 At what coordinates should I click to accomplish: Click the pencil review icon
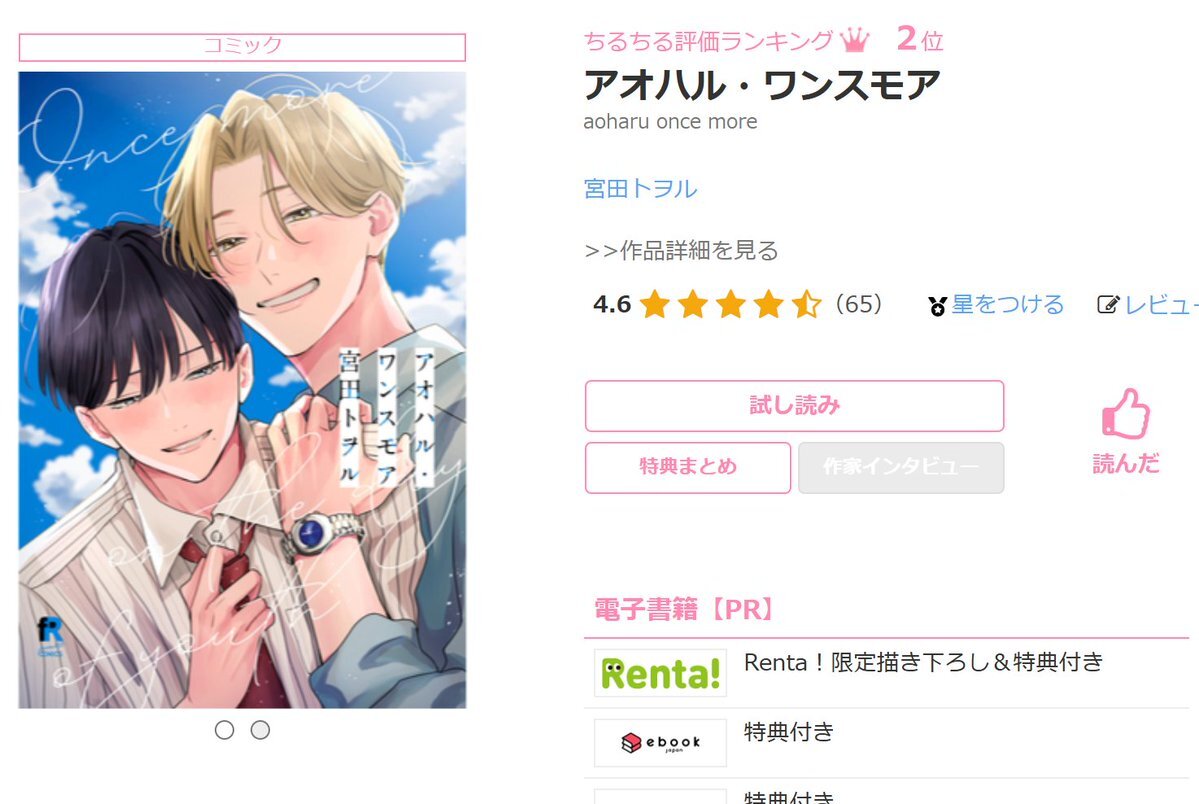pyautogui.click(x=1108, y=304)
